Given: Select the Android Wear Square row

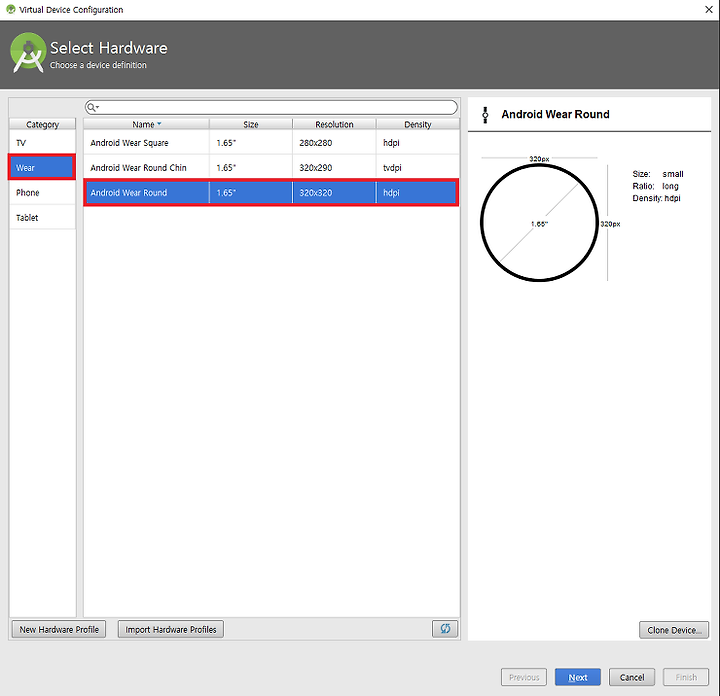Looking at the screenshot, I should coord(271,143).
